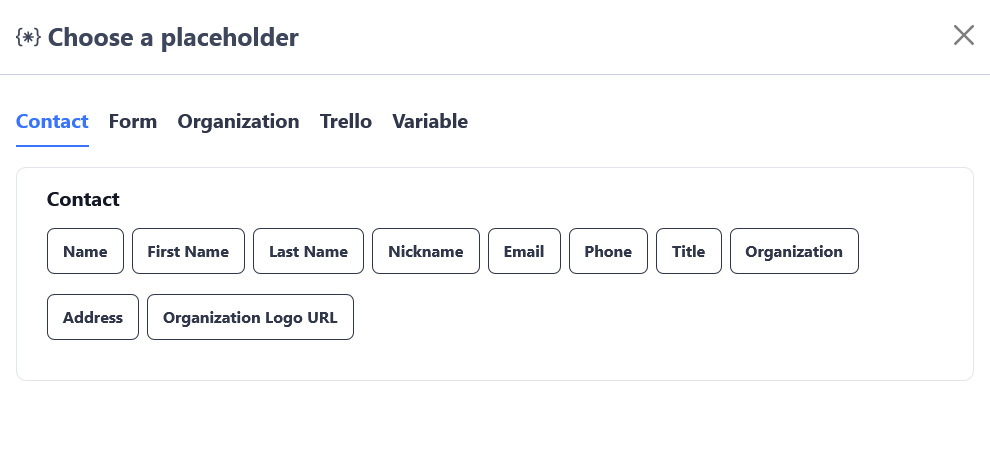Add the Address placeholder
This screenshot has width=990, height=470.
pyautogui.click(x=93, y=317)
